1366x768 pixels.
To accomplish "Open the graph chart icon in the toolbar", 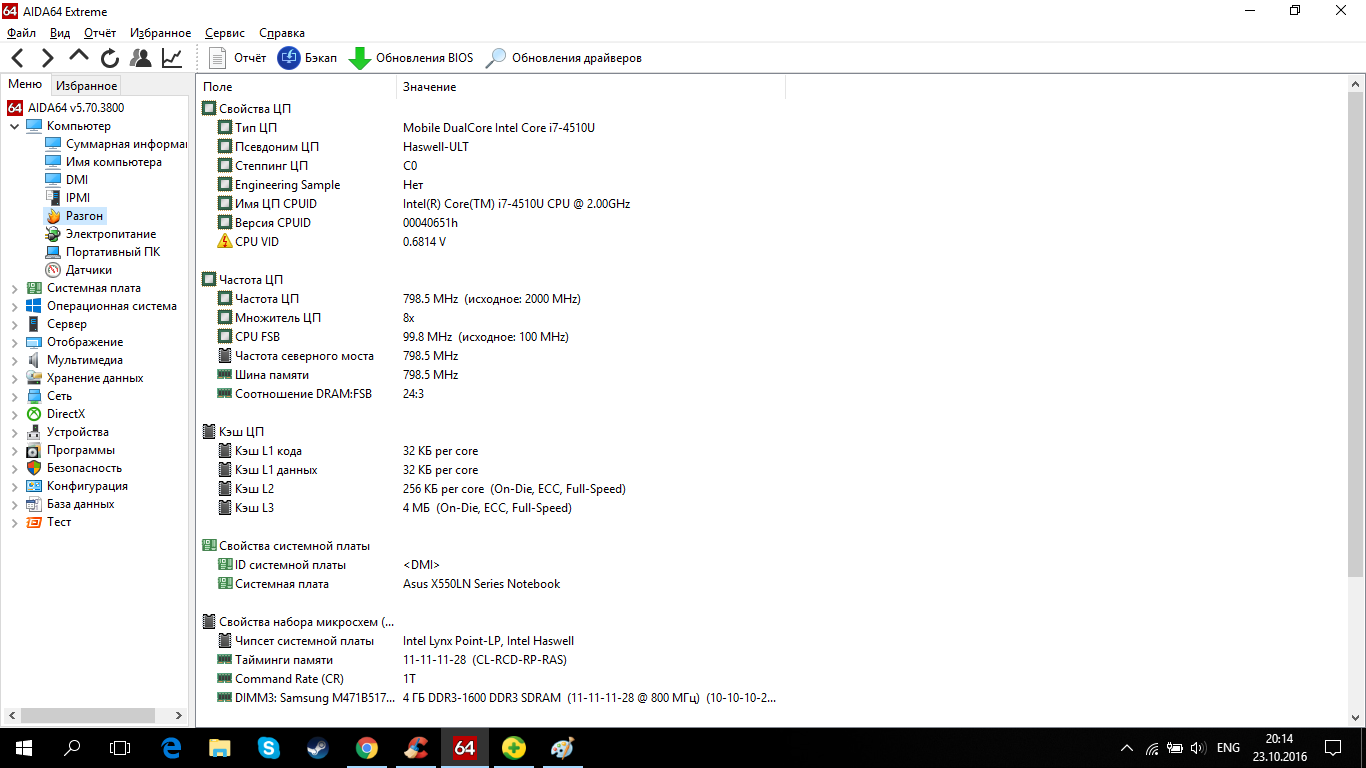I will point(172,58).
